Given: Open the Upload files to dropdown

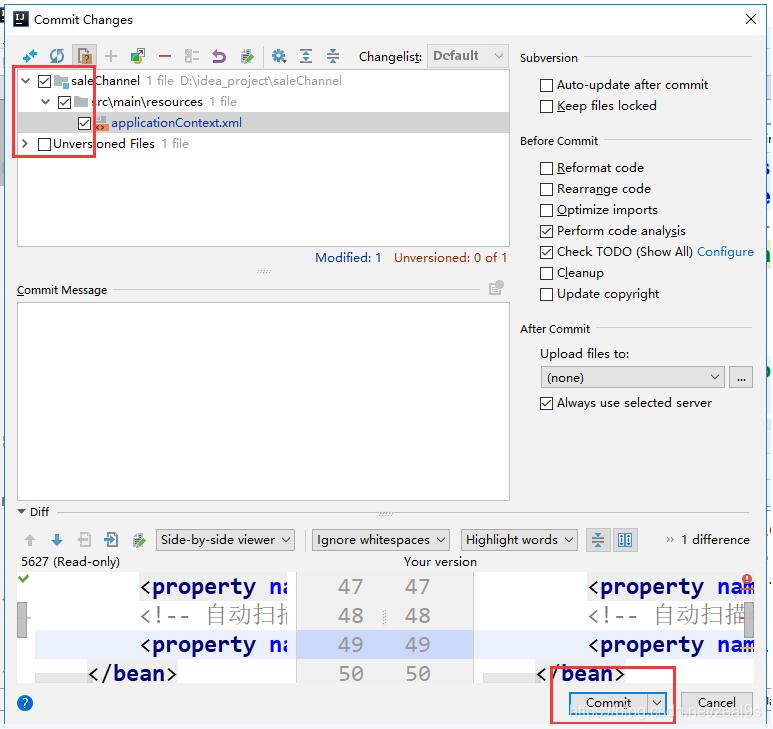Looking at the screenshot, I should pos(631,377).
